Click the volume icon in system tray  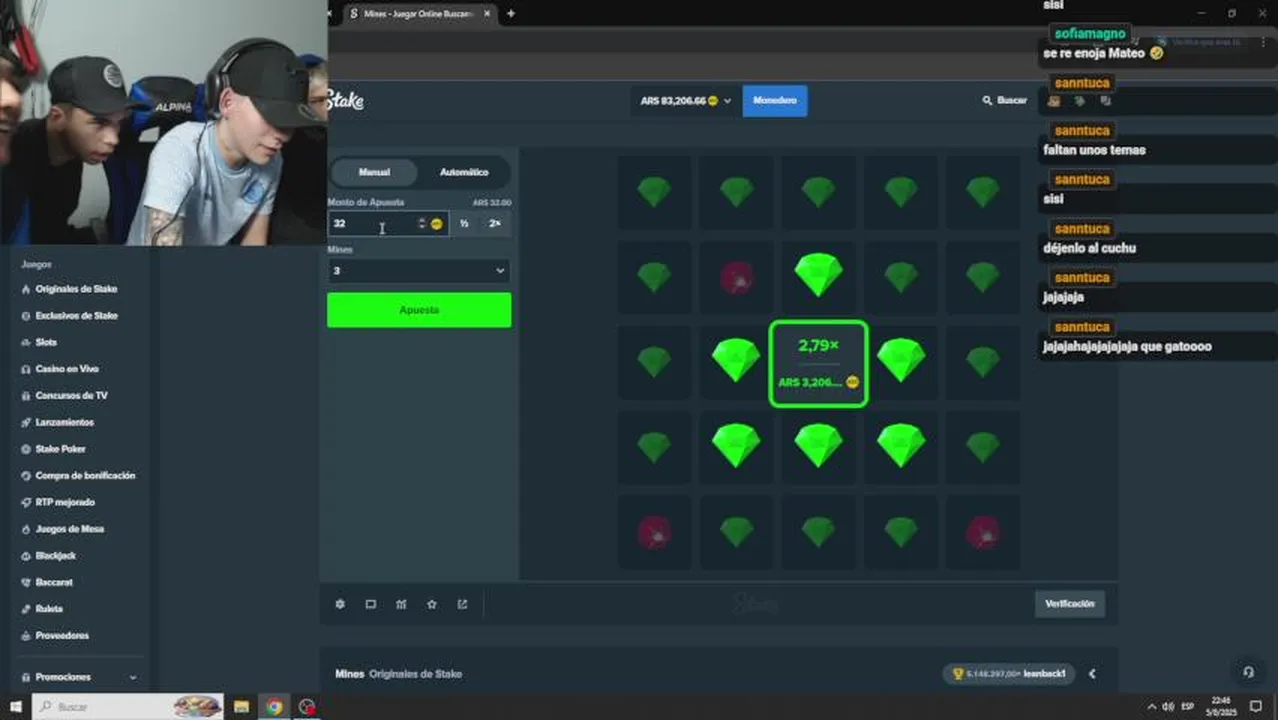1168,706
